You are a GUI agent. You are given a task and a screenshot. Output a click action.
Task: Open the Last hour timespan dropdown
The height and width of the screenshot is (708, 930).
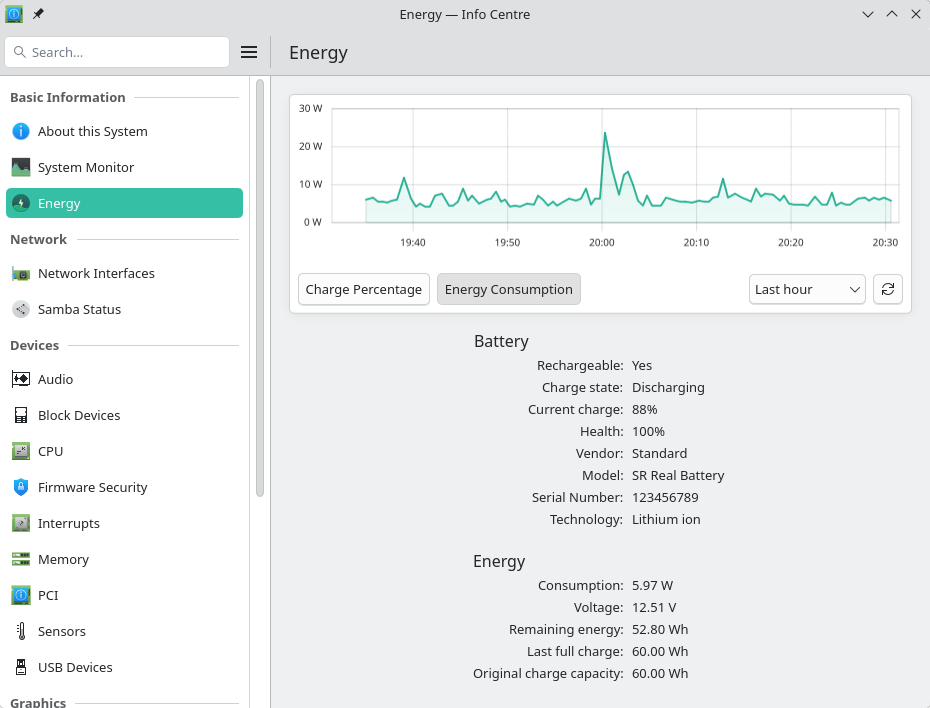click(x=806, y=289)
